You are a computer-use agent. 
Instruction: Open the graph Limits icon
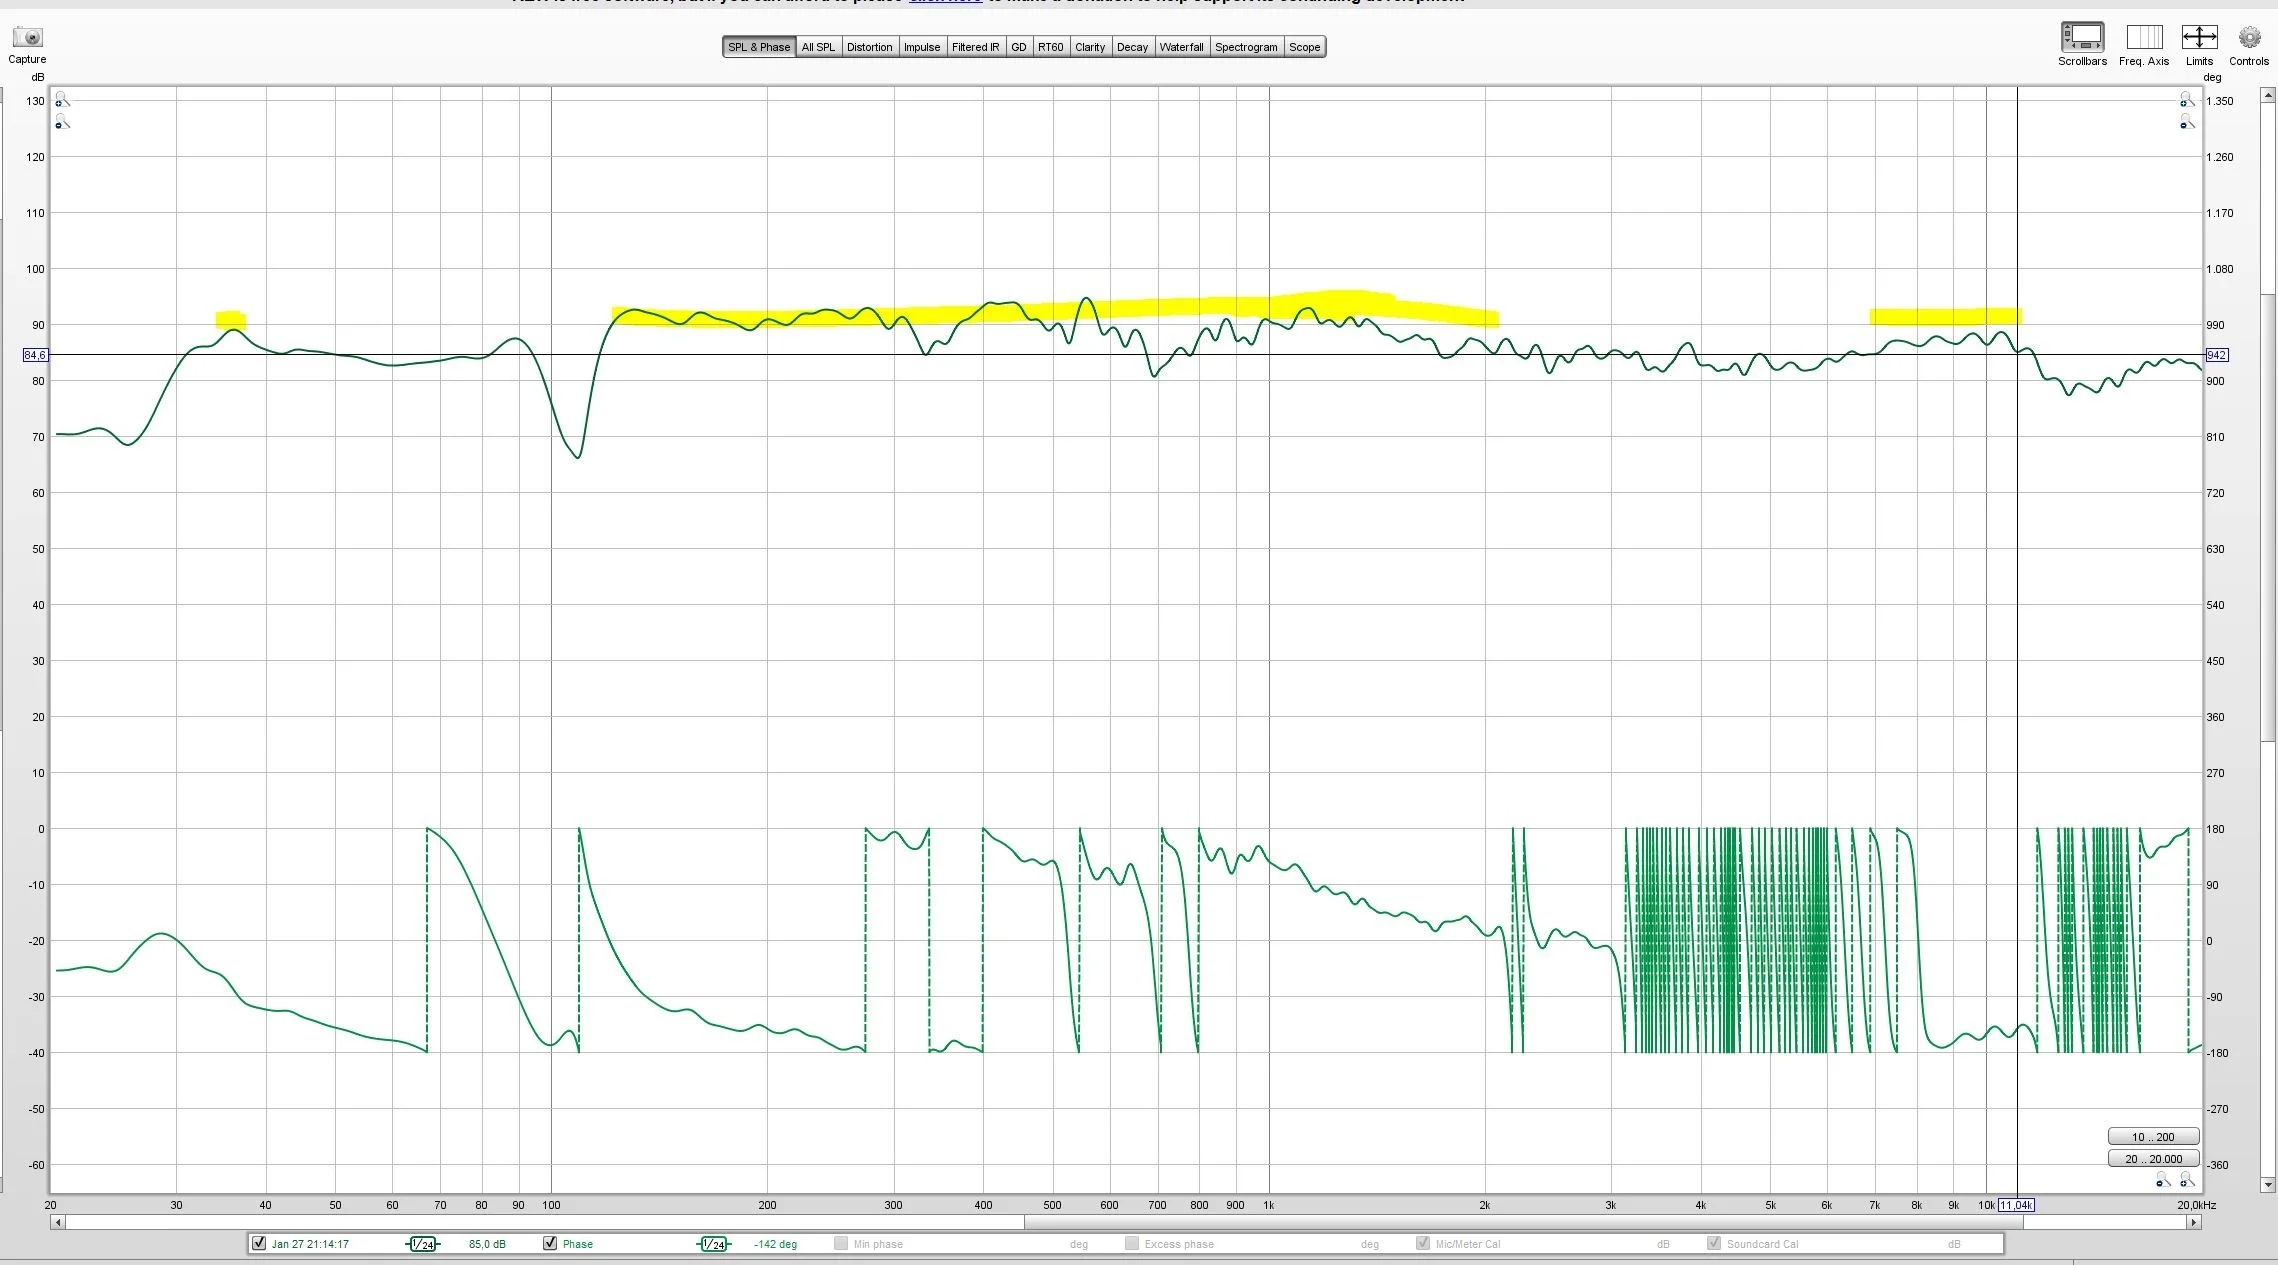tap(2199, 37)
